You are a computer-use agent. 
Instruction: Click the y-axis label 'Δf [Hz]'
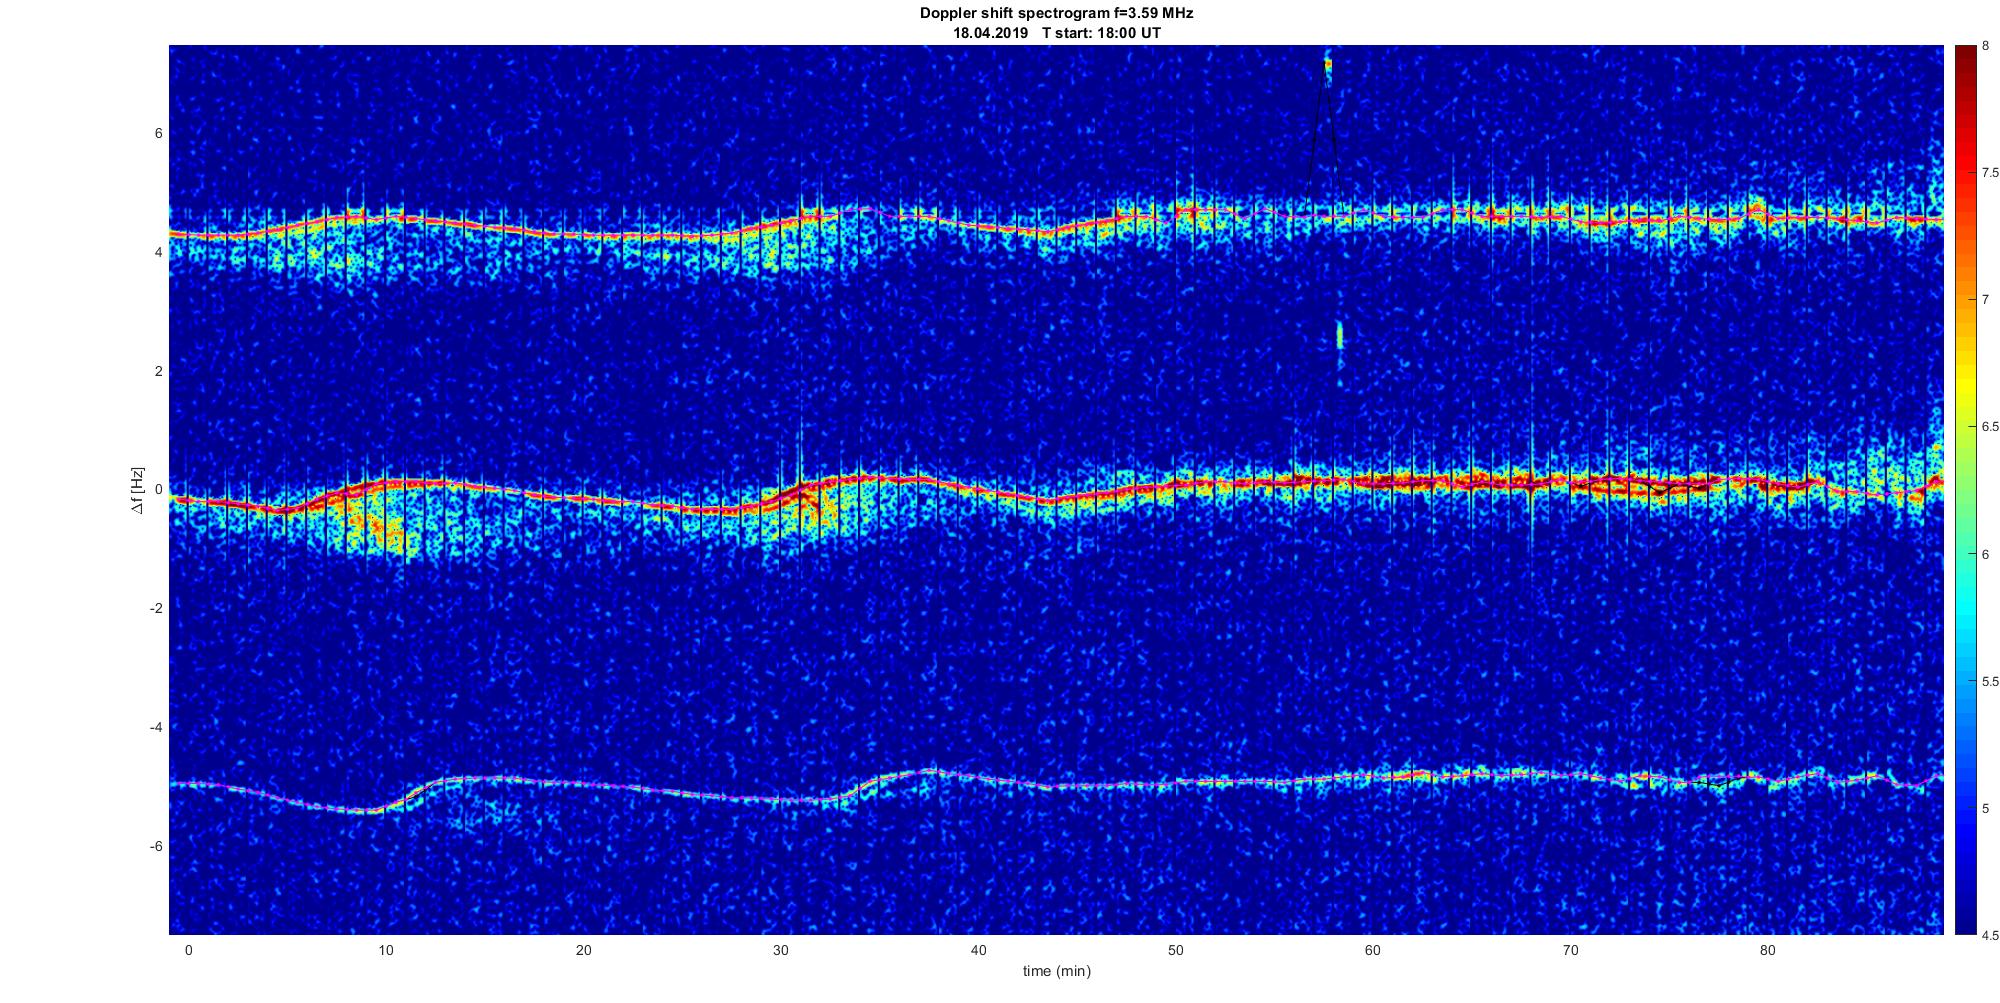click(138, 490)
